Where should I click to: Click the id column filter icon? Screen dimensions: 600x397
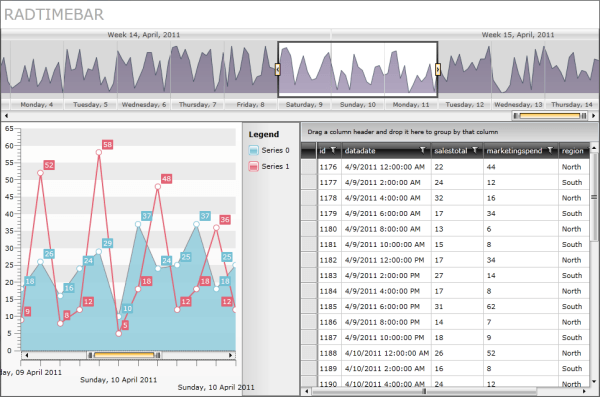tap(333, 150)
